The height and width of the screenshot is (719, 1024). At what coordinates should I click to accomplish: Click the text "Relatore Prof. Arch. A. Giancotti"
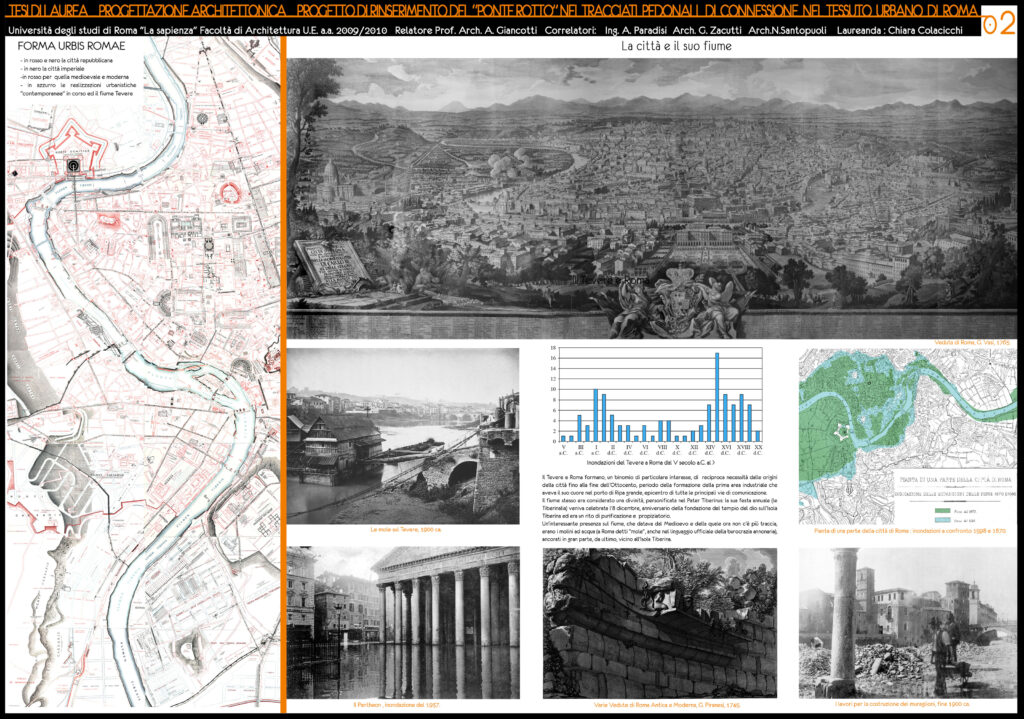pyautogui.click(x=466, y=30)
